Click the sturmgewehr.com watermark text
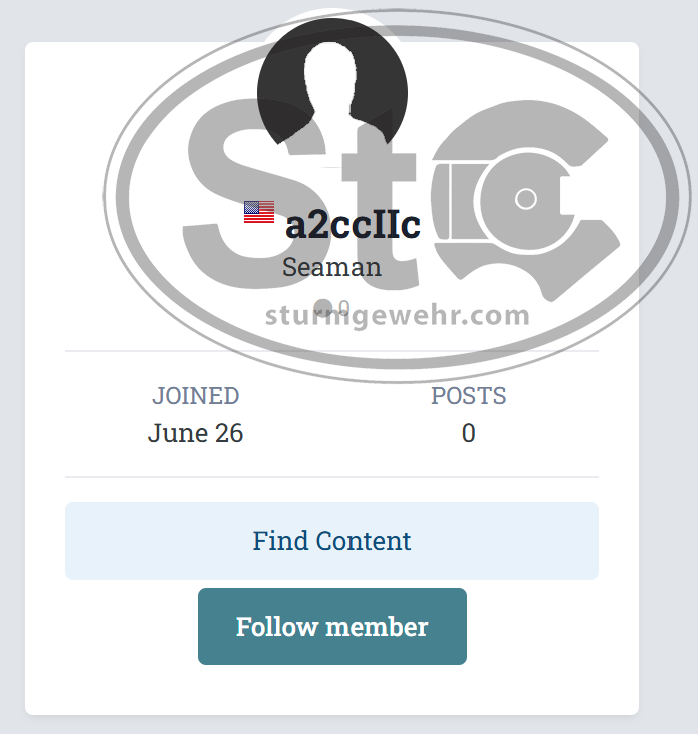This screenshot has height=734, width=698. coord(397,316)
